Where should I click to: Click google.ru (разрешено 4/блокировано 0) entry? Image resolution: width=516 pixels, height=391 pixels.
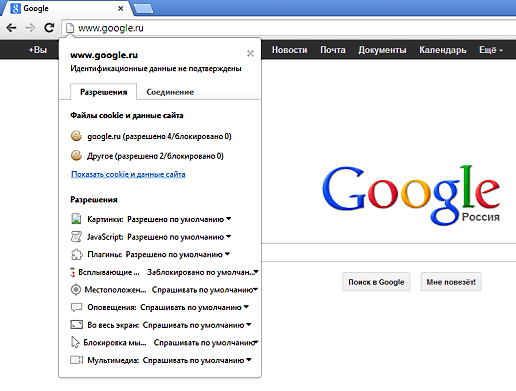(159, 136)
